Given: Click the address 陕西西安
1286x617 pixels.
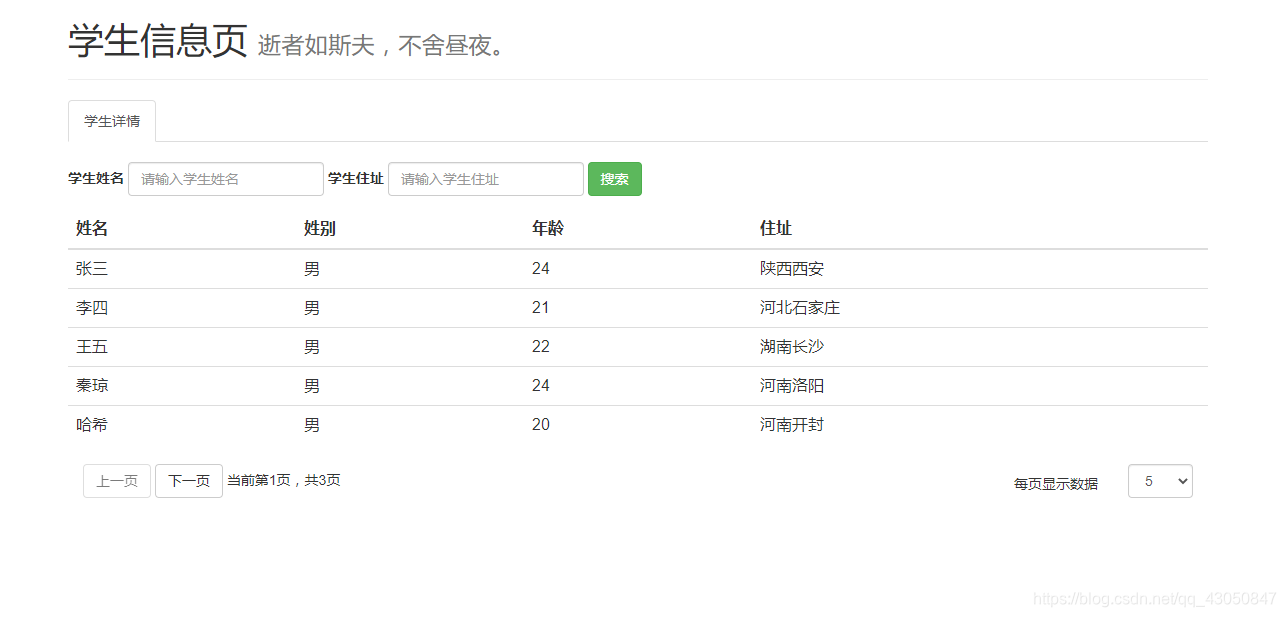Looking at the screenshot, I should click(792, 269).
